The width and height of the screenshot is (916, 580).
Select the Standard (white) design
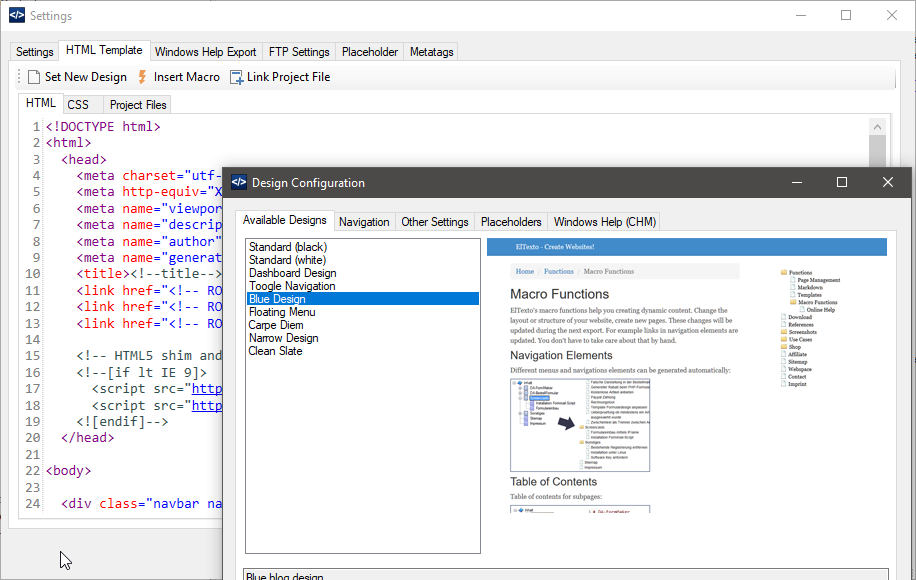pos(363,260)
